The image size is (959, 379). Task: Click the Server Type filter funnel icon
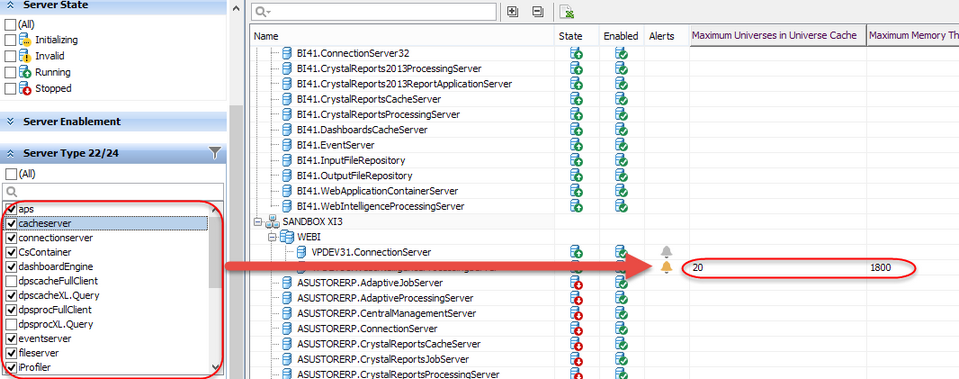point(215,153)
